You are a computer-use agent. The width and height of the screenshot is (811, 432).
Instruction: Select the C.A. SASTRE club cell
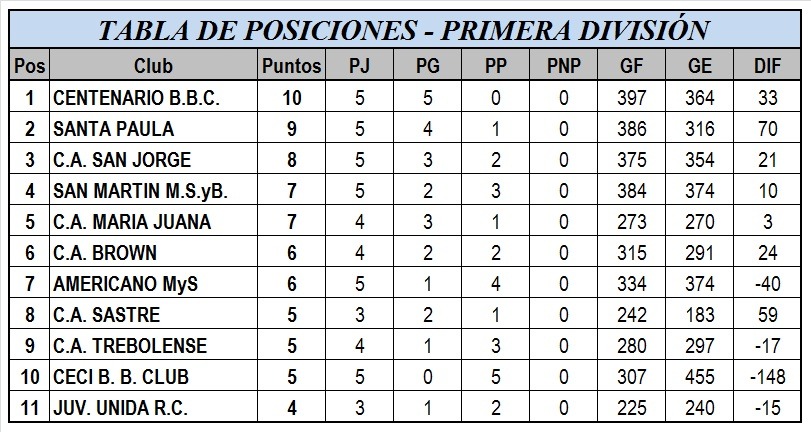(x=154, y=314)
